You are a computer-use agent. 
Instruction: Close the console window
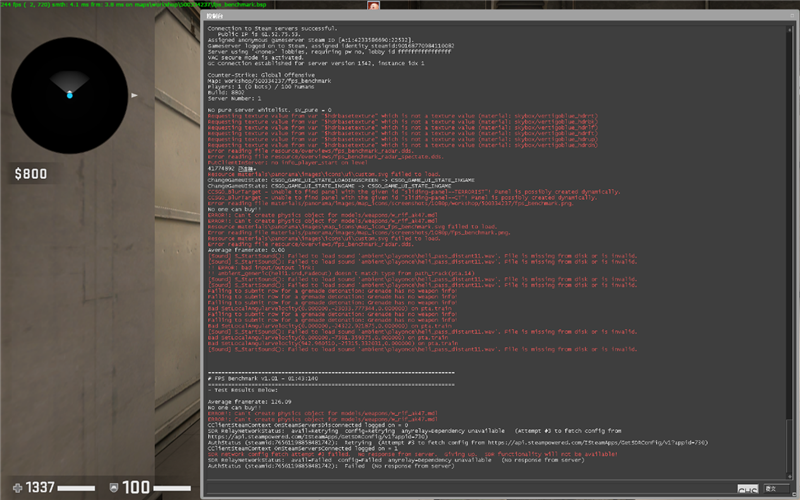coord(793,16)
